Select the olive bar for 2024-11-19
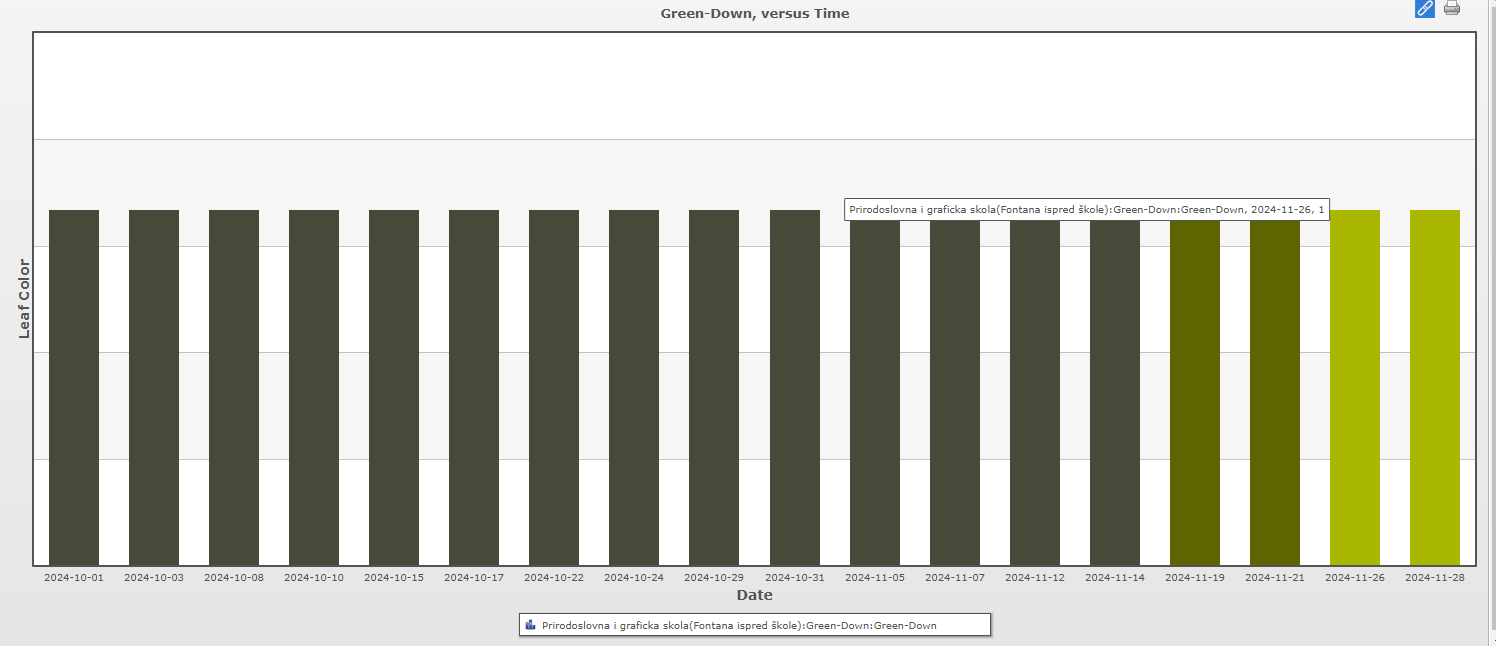 pos(1195,392)
